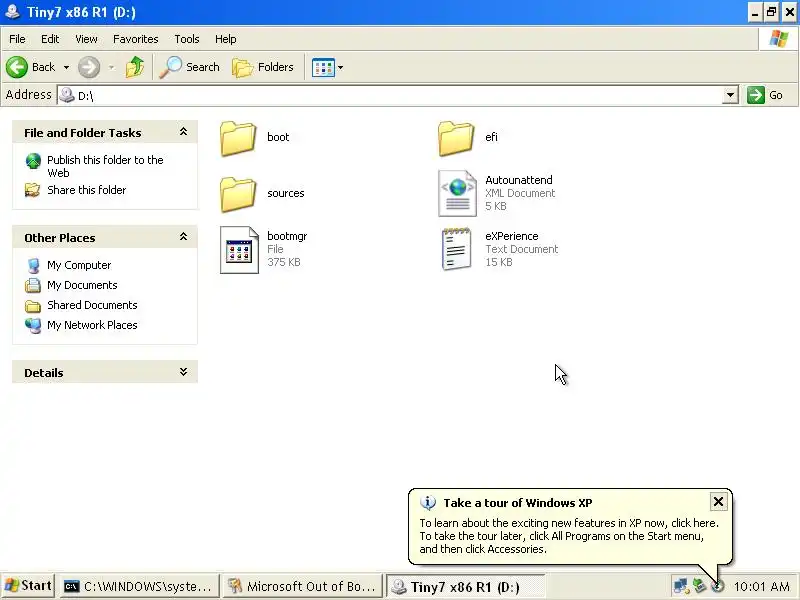800x600 pixels.
Task: Click the green Back arrow icon
Action: pos(17,67)
